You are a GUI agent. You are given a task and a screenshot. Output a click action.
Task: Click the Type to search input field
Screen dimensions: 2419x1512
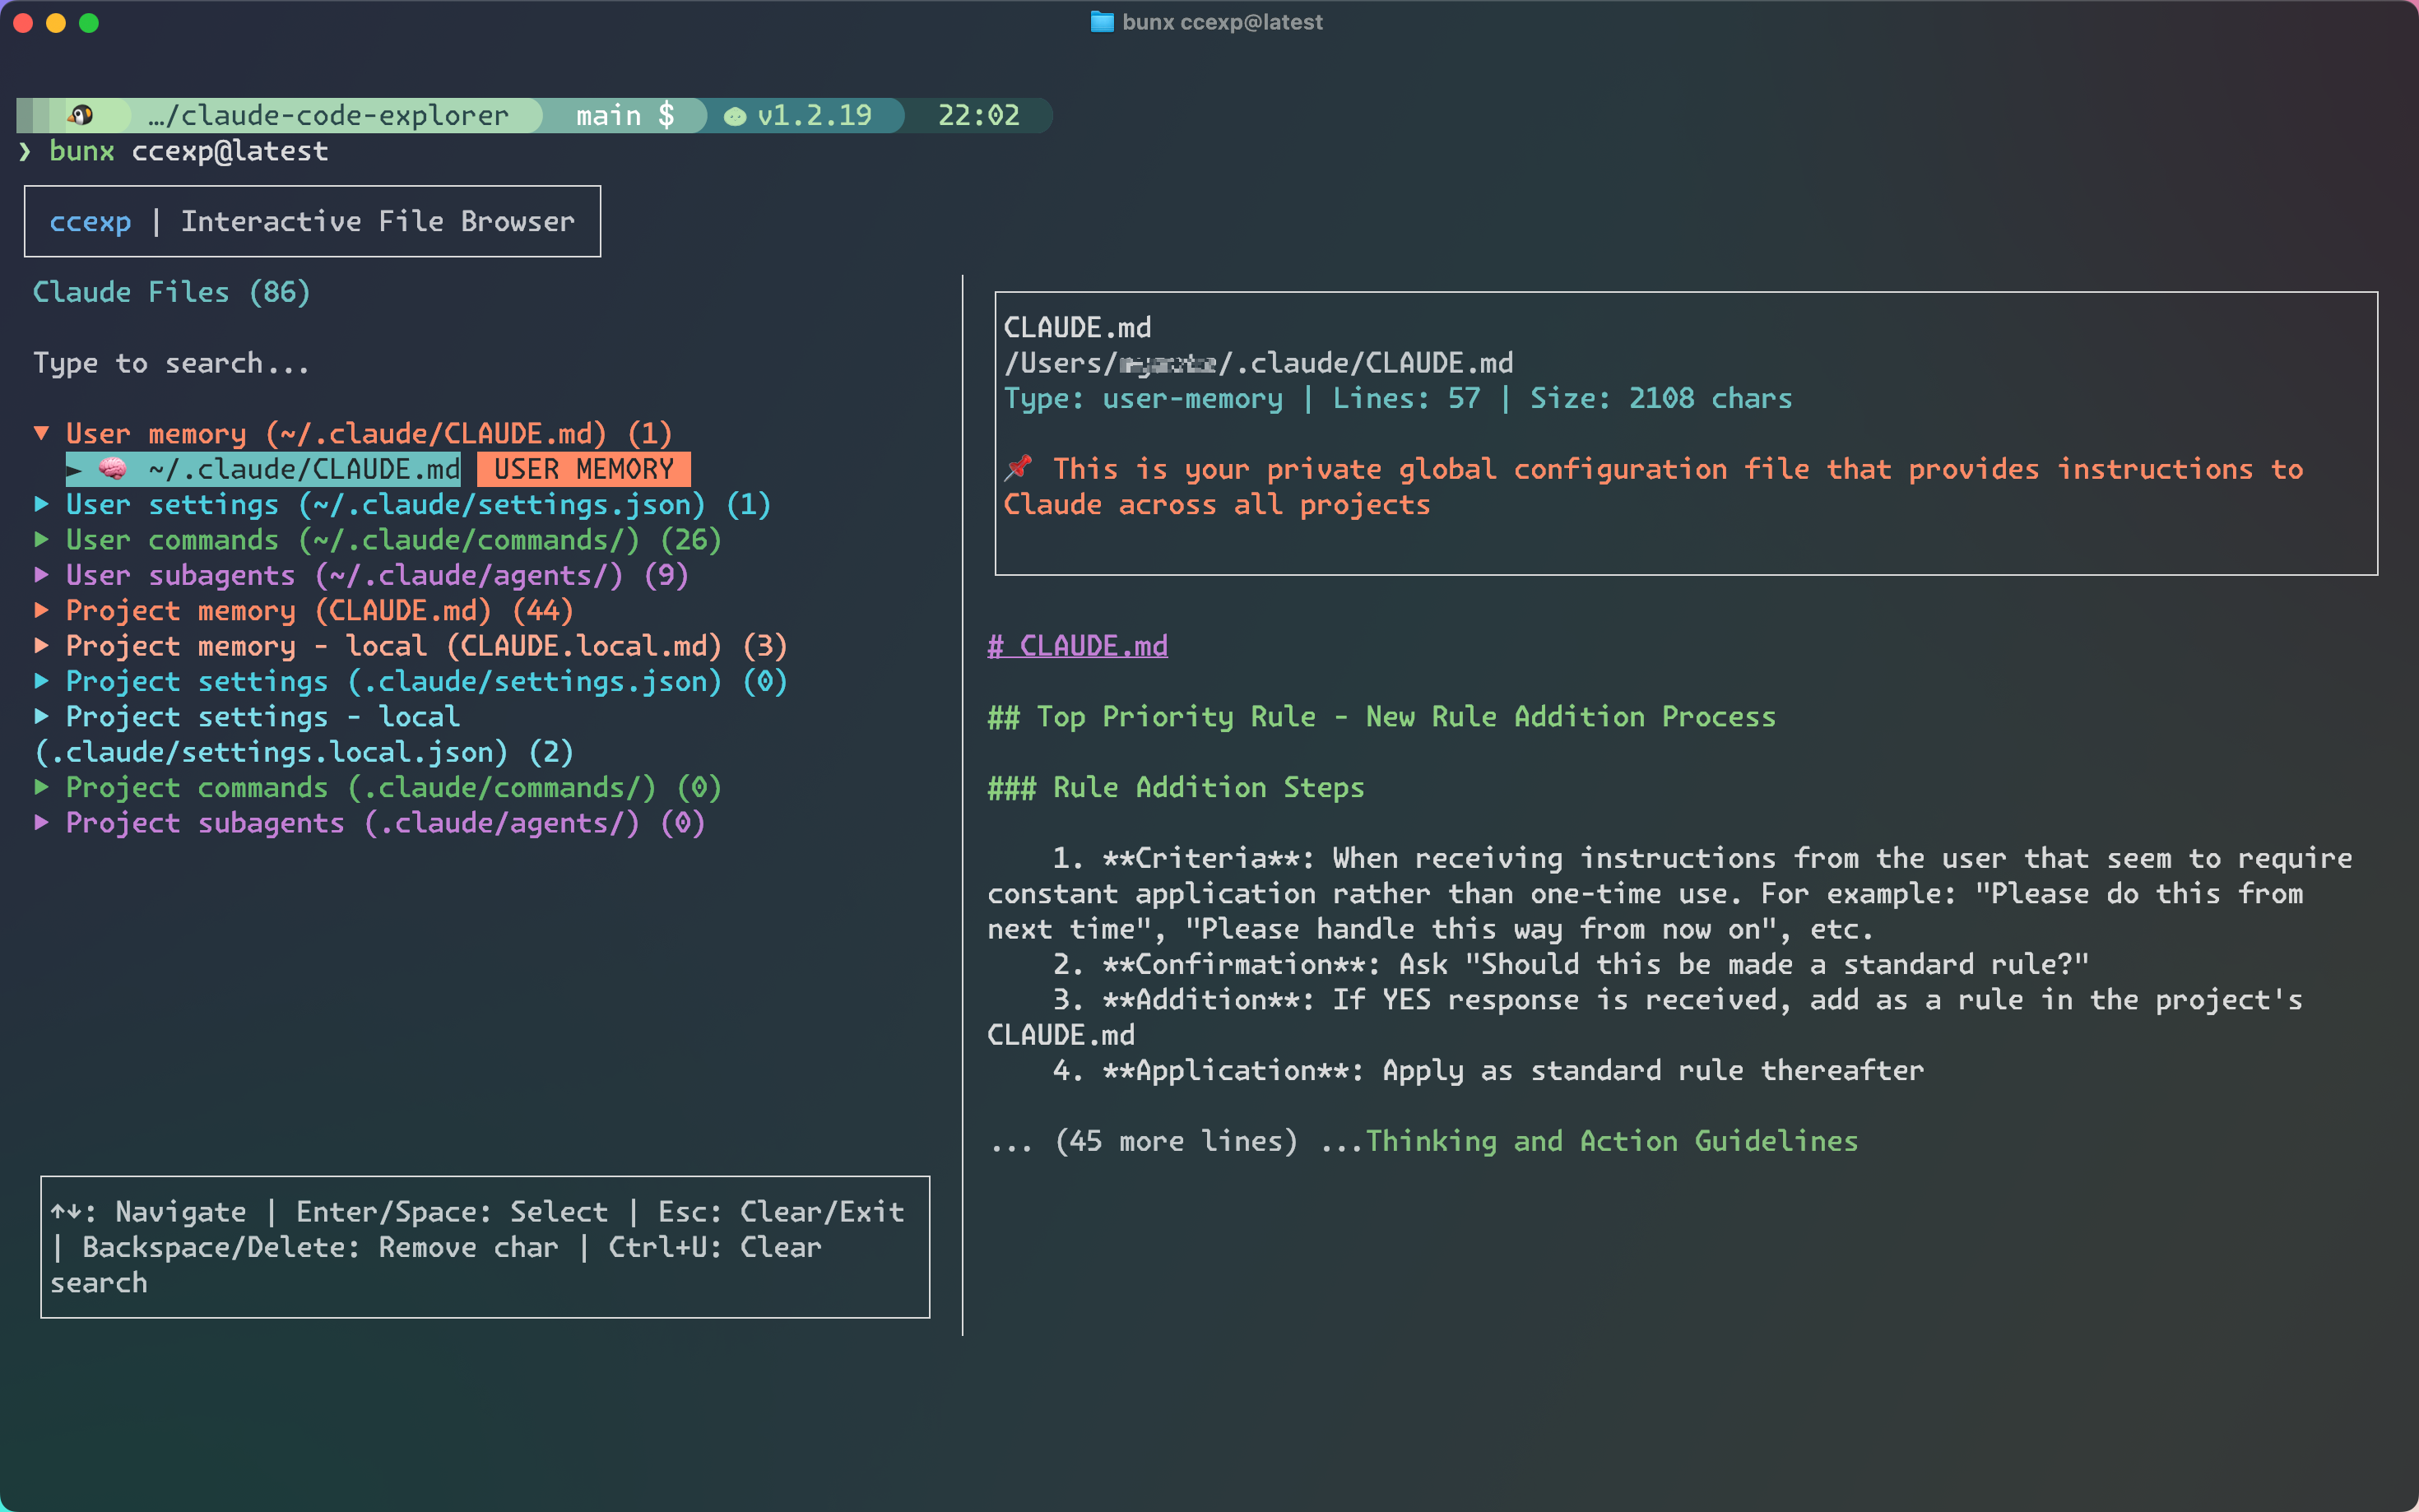pyautogui.click(x=171, y=362)
